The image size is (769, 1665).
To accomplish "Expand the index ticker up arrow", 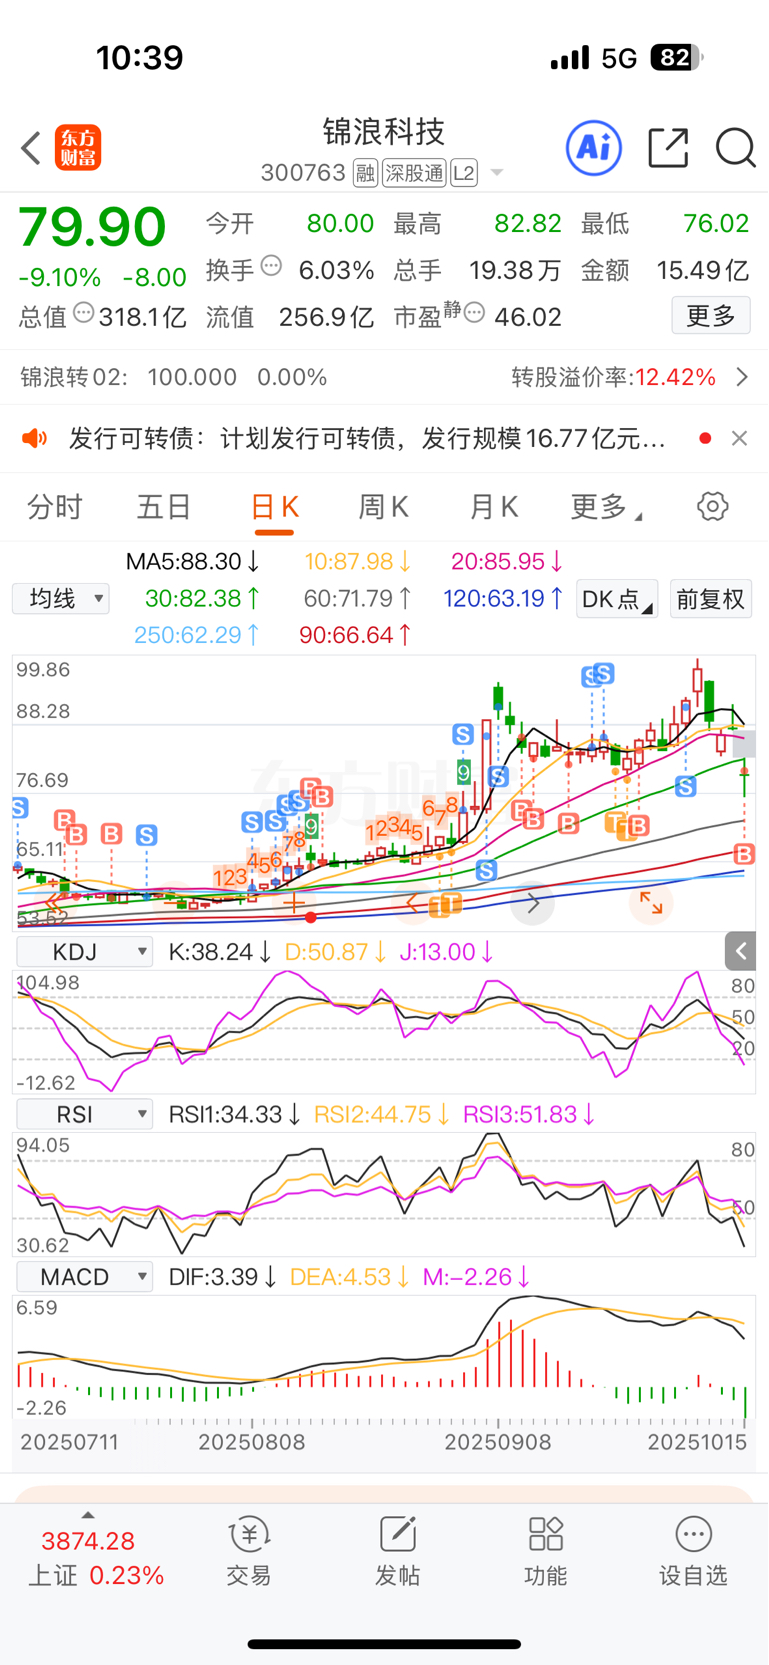I will point(88,1516).
